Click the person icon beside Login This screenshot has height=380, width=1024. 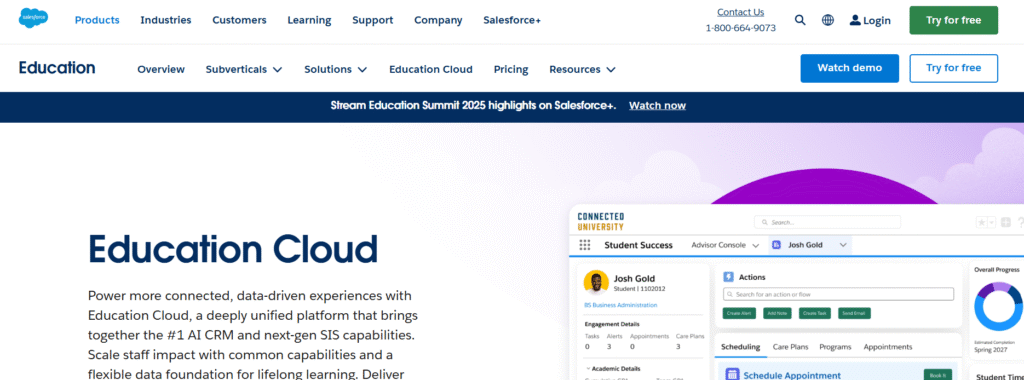855,20
